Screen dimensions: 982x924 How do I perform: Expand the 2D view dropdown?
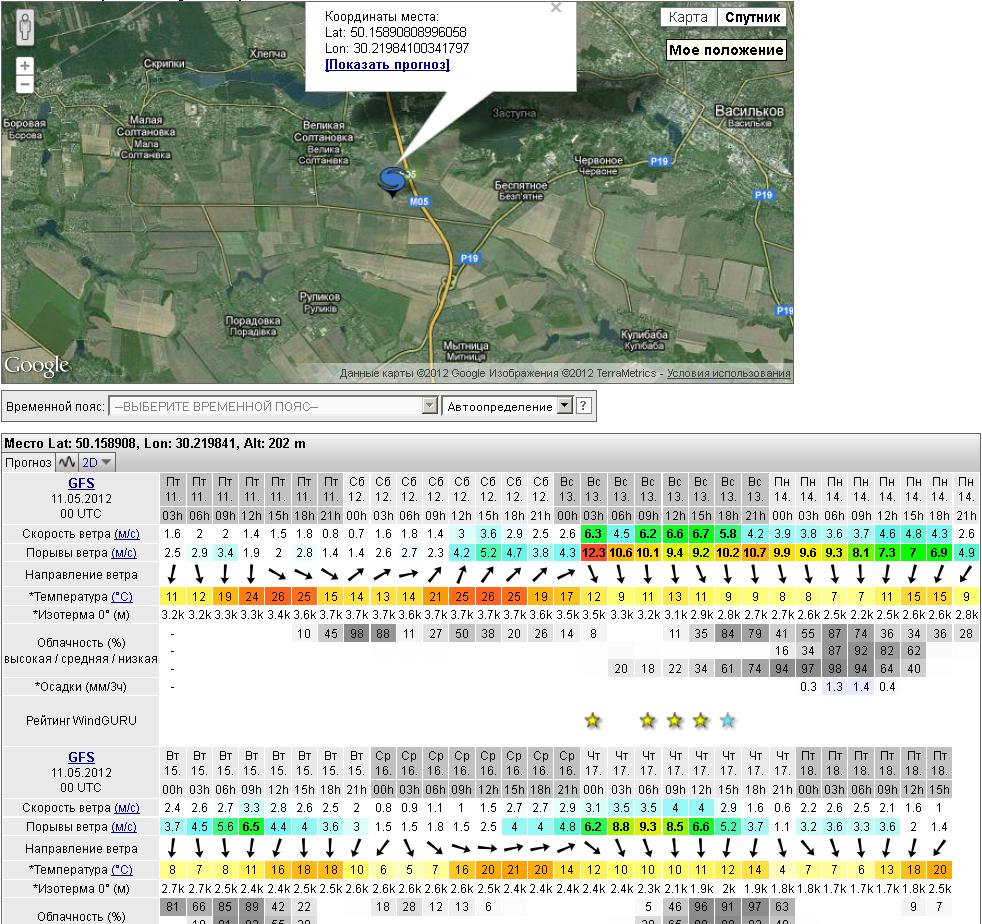97,462
